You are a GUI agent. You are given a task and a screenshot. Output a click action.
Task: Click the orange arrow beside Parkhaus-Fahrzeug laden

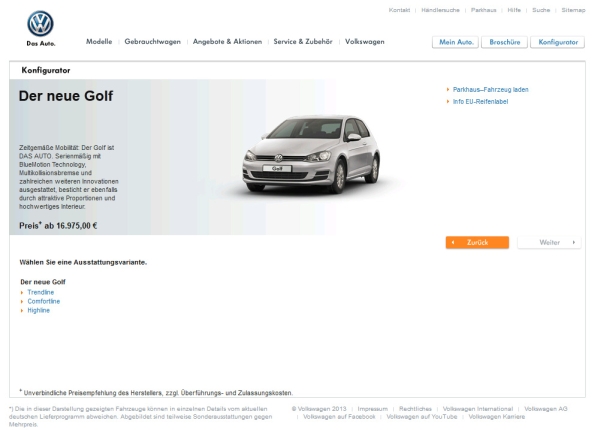[x=448, y=90]
